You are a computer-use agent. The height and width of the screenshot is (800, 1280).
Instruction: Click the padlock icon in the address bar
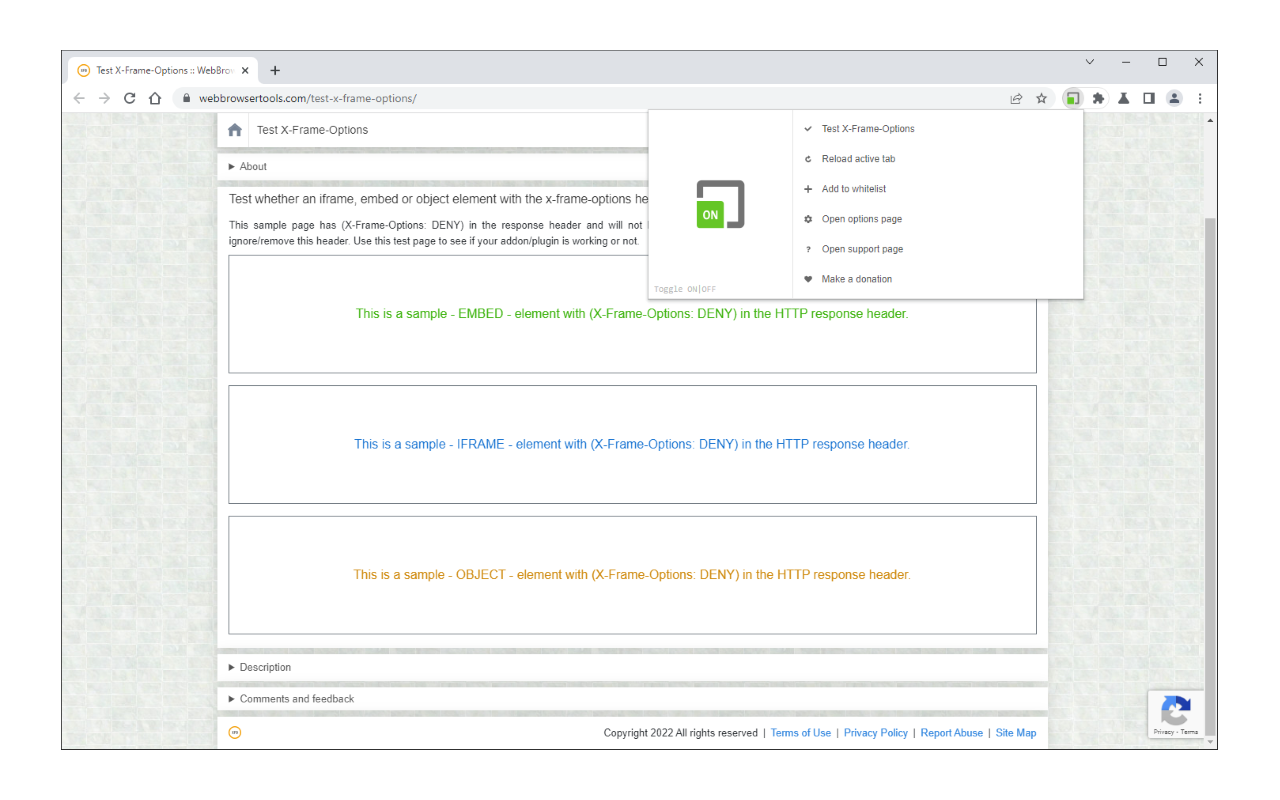pyautogui.click(x=186, y=98)
